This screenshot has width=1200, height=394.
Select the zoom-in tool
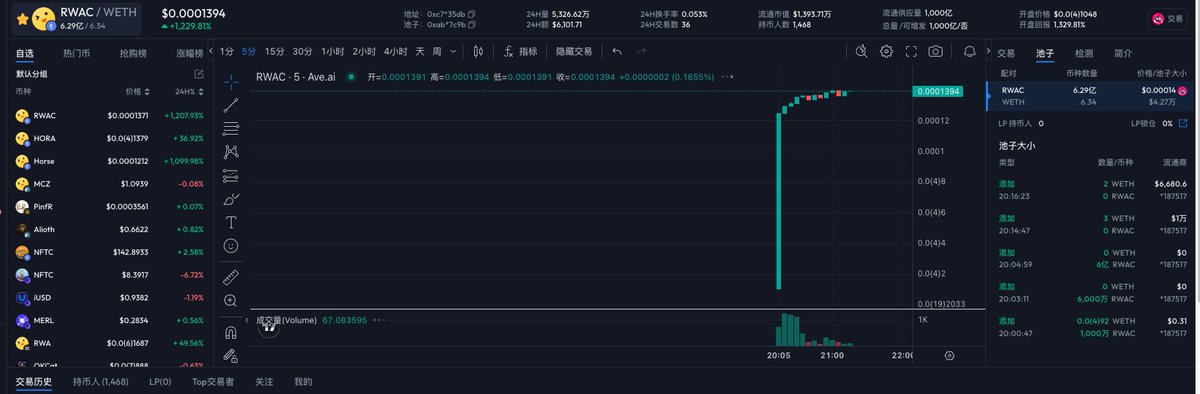(x=231, y=300)
